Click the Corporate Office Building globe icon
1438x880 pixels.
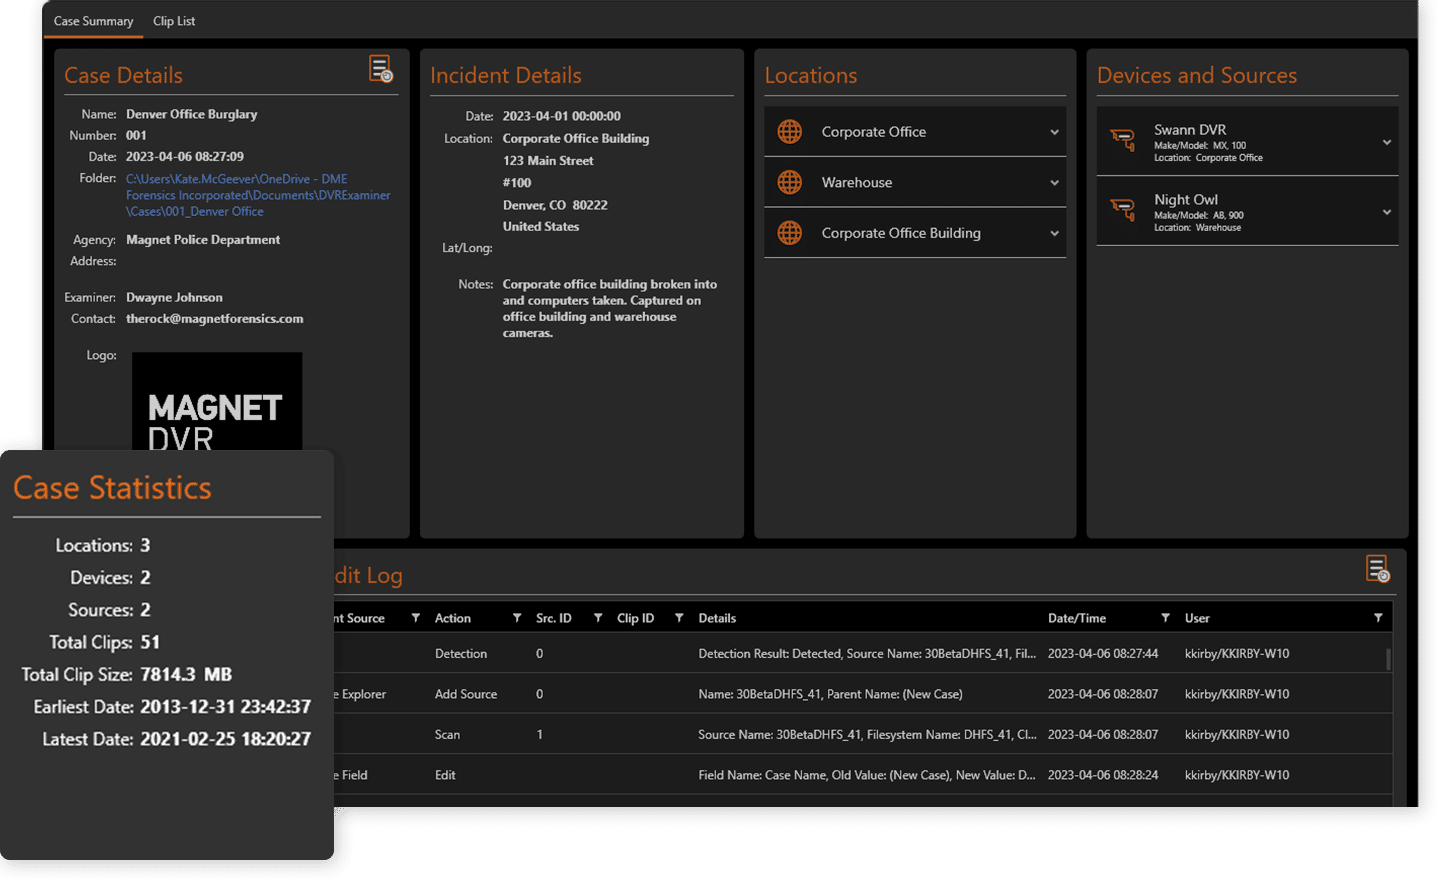point(790,233)
